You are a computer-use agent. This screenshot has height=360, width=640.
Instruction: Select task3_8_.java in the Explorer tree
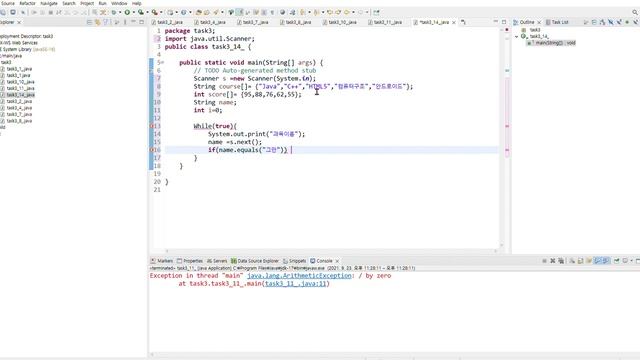click(19, 121)
